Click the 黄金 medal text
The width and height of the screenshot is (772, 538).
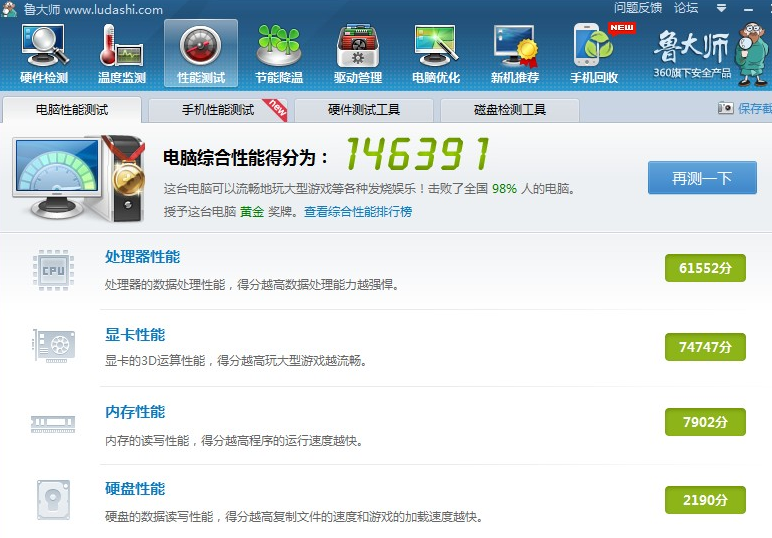click(x=252, y=212)
